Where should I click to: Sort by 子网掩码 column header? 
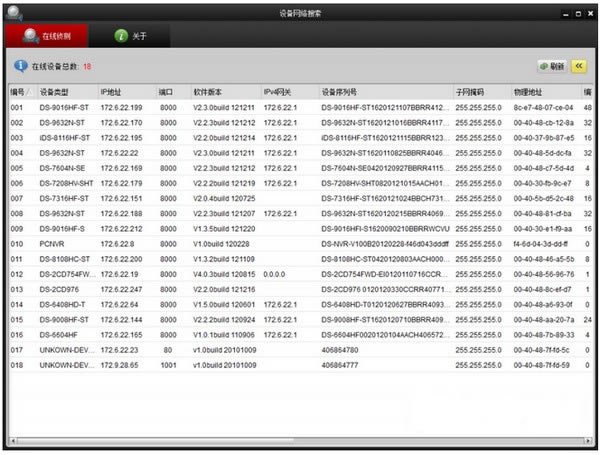pos(482,92)
